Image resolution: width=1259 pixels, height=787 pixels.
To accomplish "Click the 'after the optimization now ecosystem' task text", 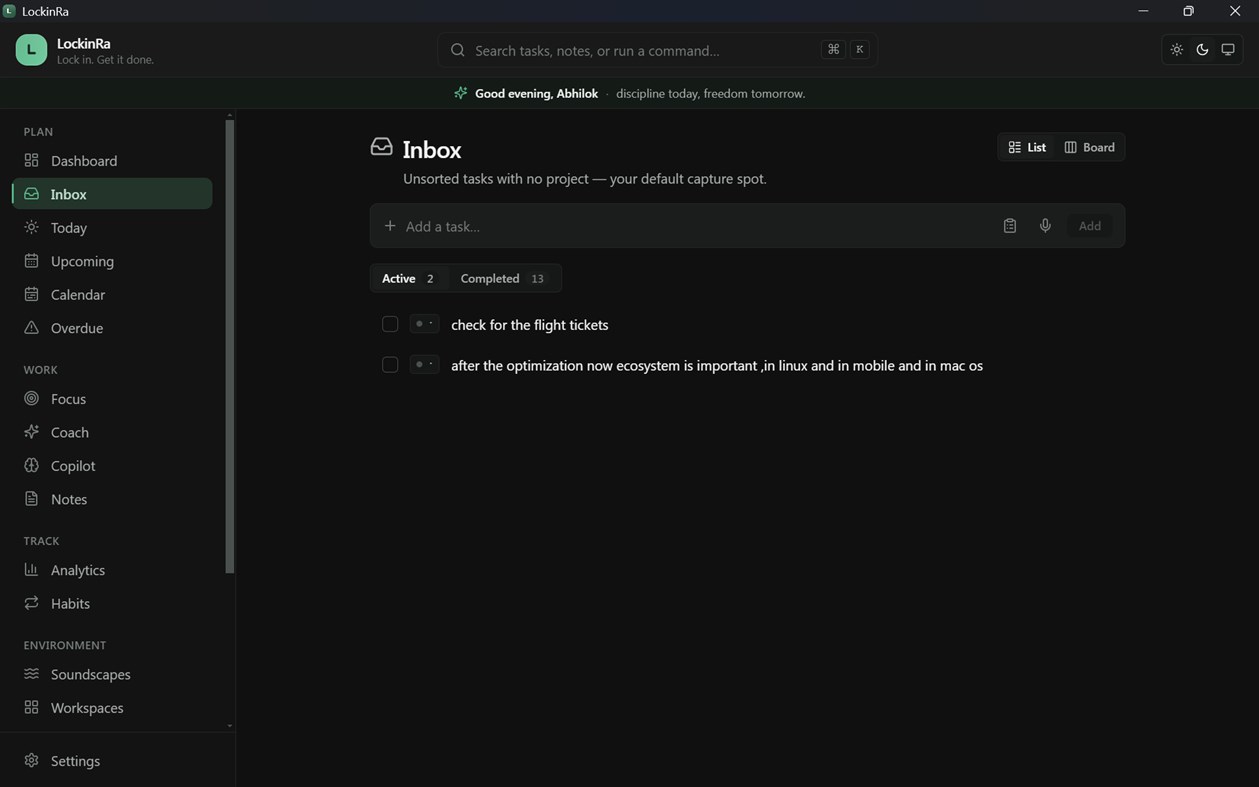I will 717,366.
